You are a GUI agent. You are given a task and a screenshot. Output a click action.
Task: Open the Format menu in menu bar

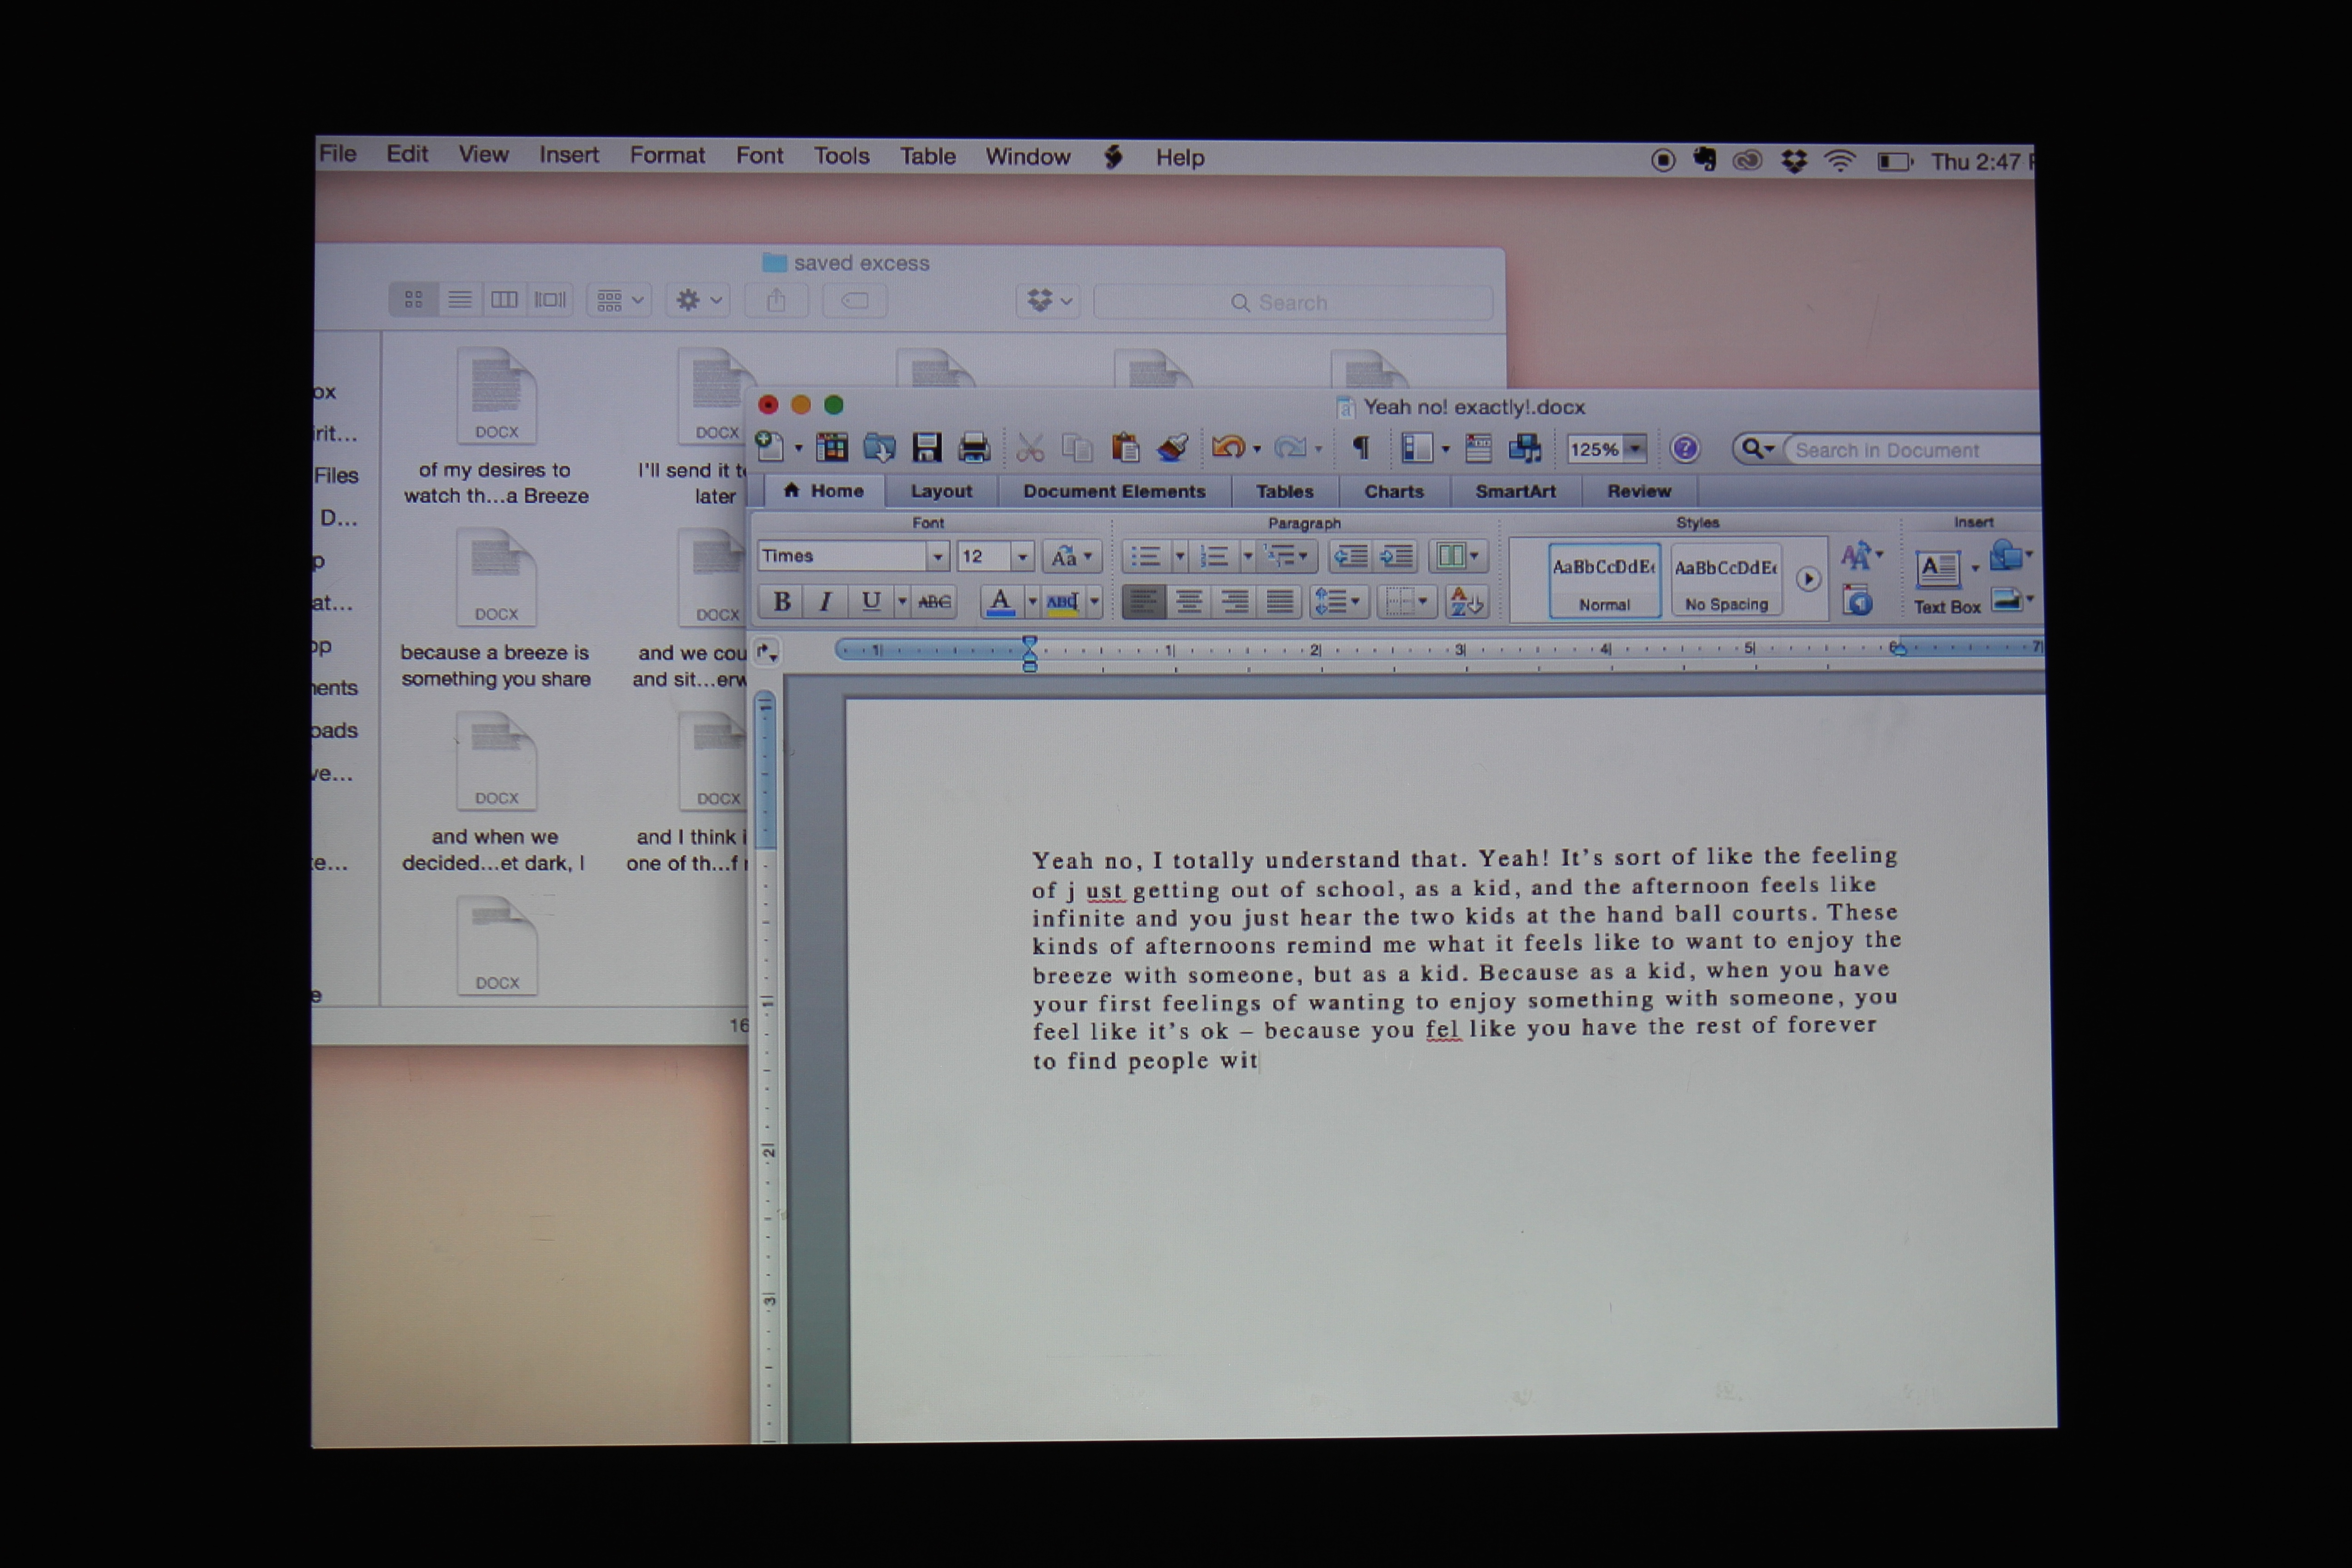coord(666,155)
